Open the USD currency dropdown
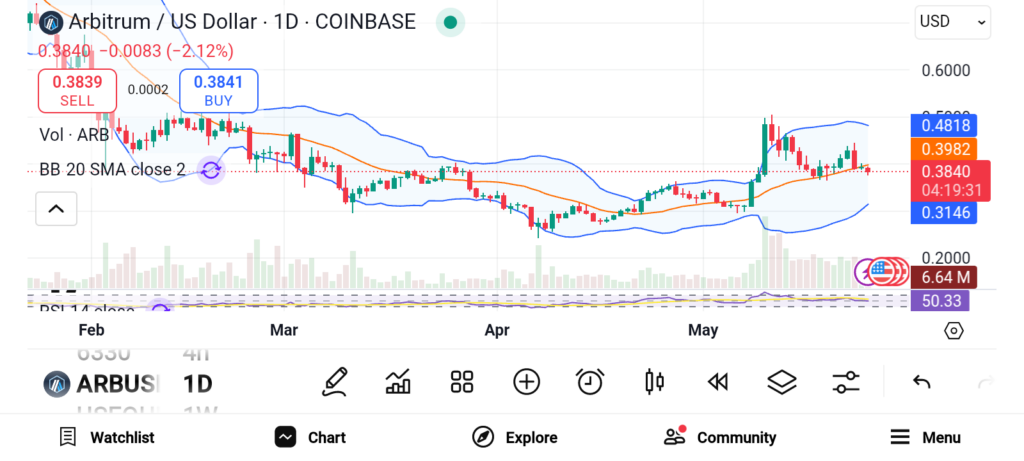The height and width of the screenshot is (461, 1024). pyautogui.click(x=953, y=22)
